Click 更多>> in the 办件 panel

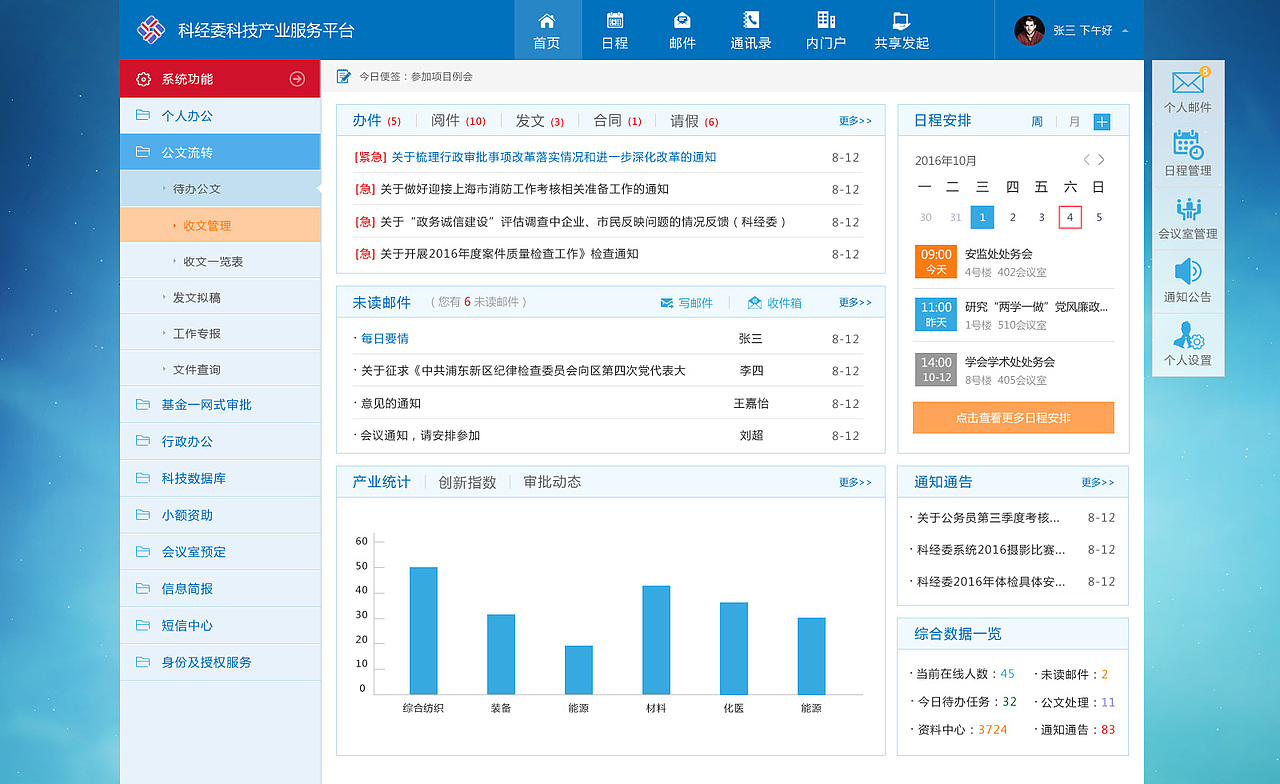point(855,121)
